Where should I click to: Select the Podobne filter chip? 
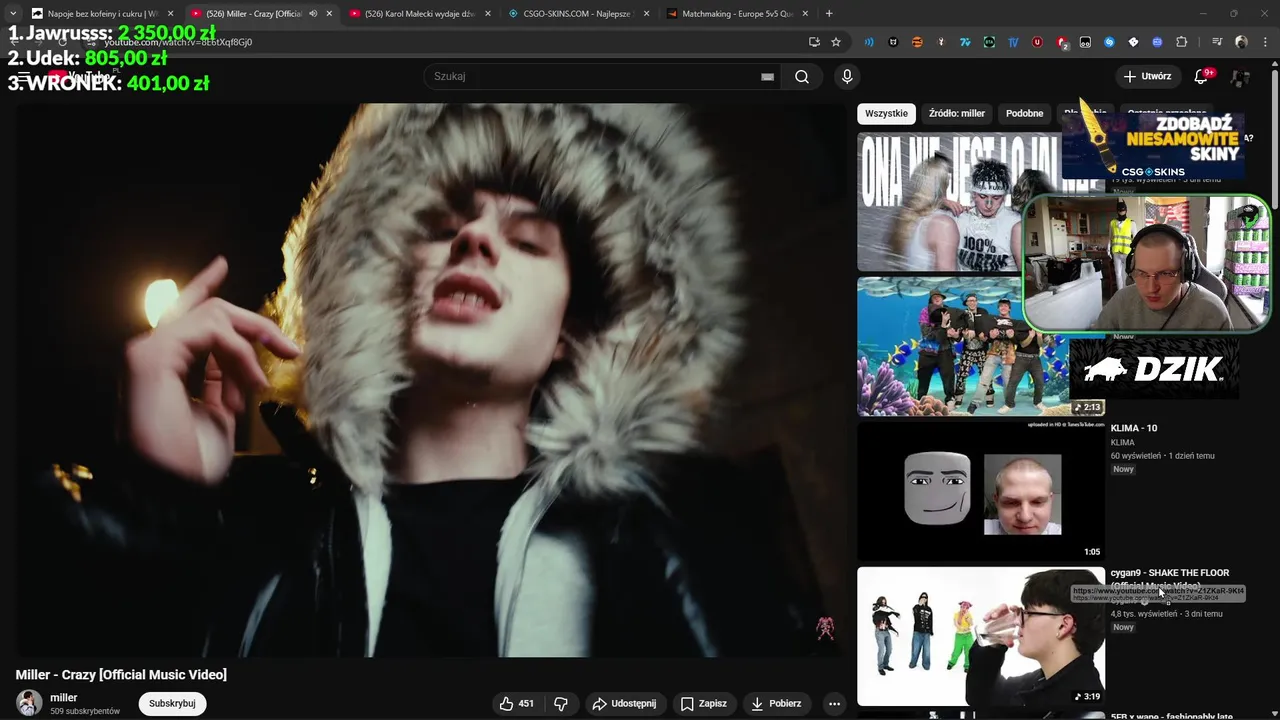point(1024,113)
